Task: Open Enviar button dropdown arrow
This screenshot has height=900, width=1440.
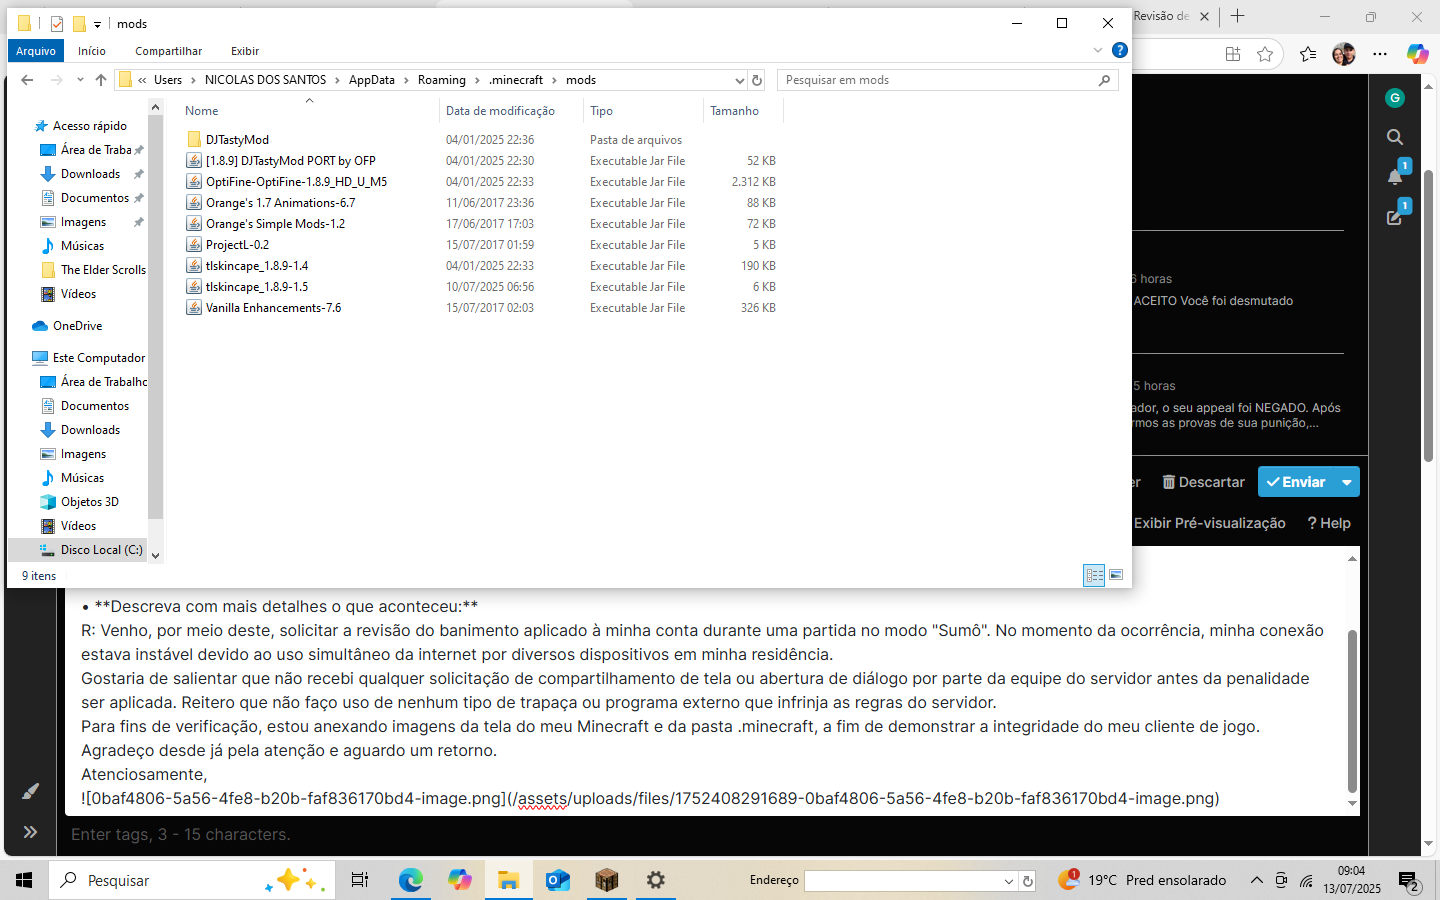Action: (x=1347, y=482)
